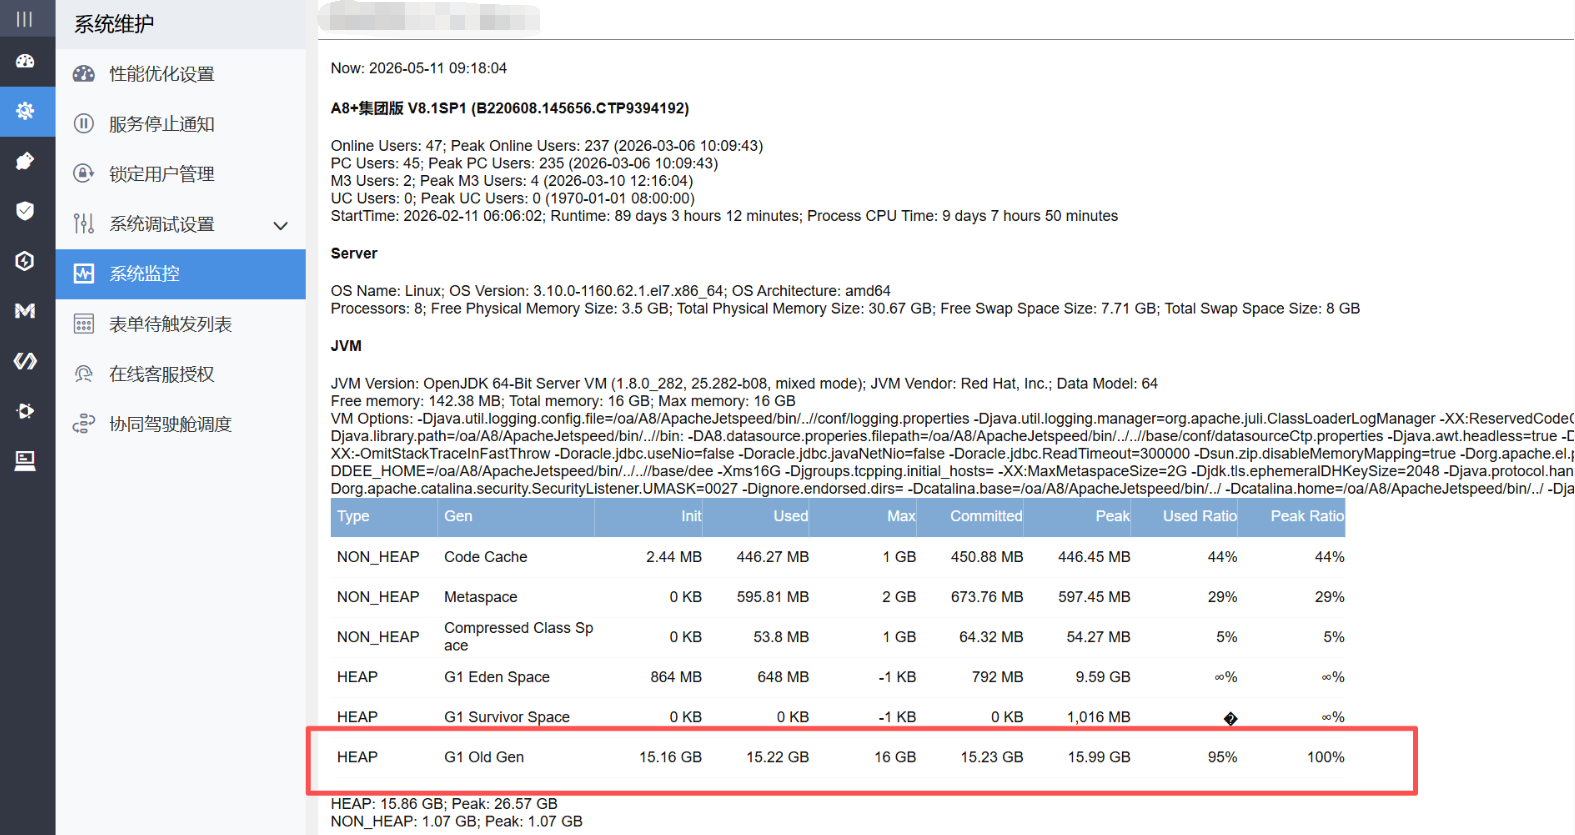
Task: Open the 协同驾驶舱调度 menu item
Action: point(181,424)
